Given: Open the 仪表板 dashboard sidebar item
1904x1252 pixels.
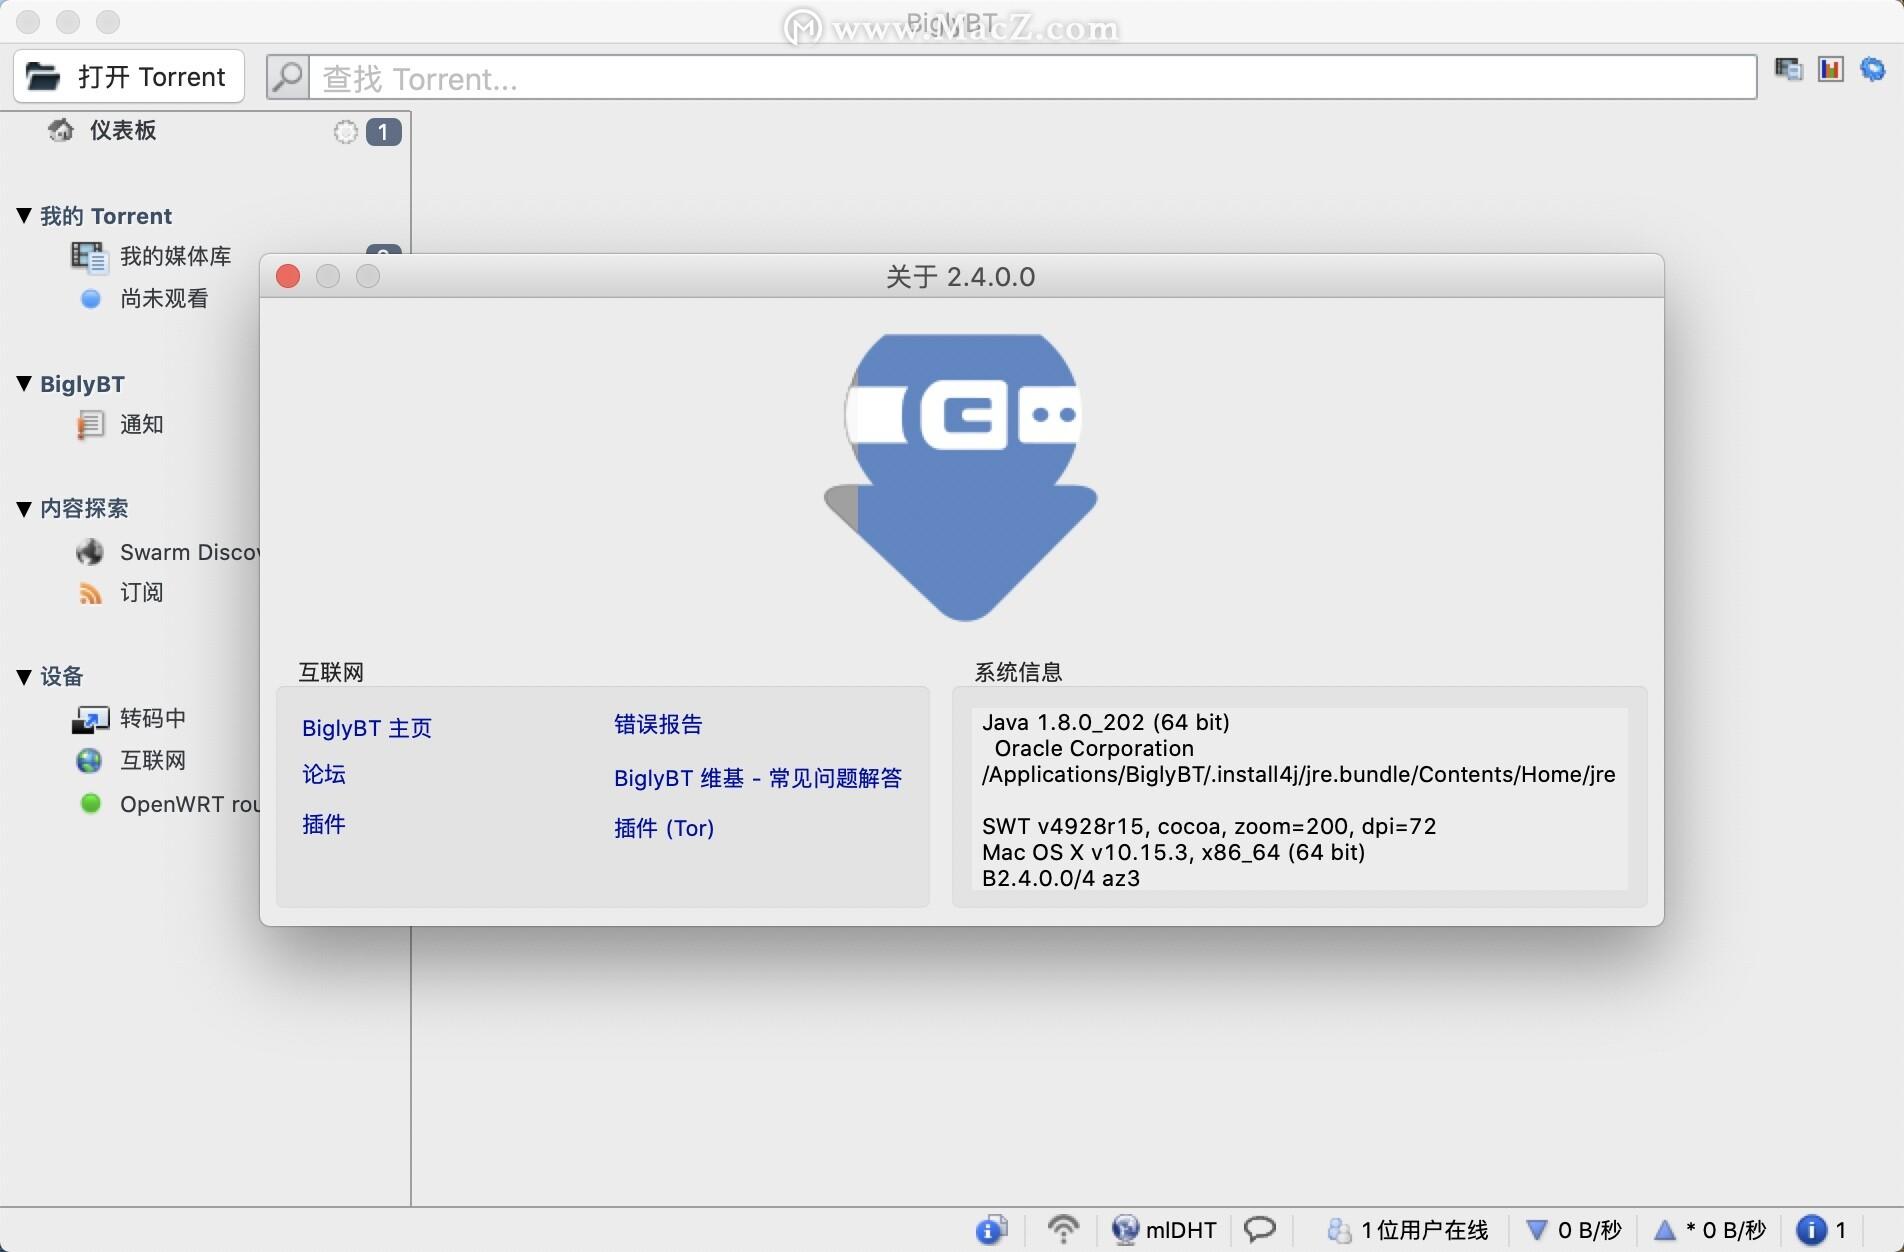Looking at the screenshot, I should [x=122, y=130].
